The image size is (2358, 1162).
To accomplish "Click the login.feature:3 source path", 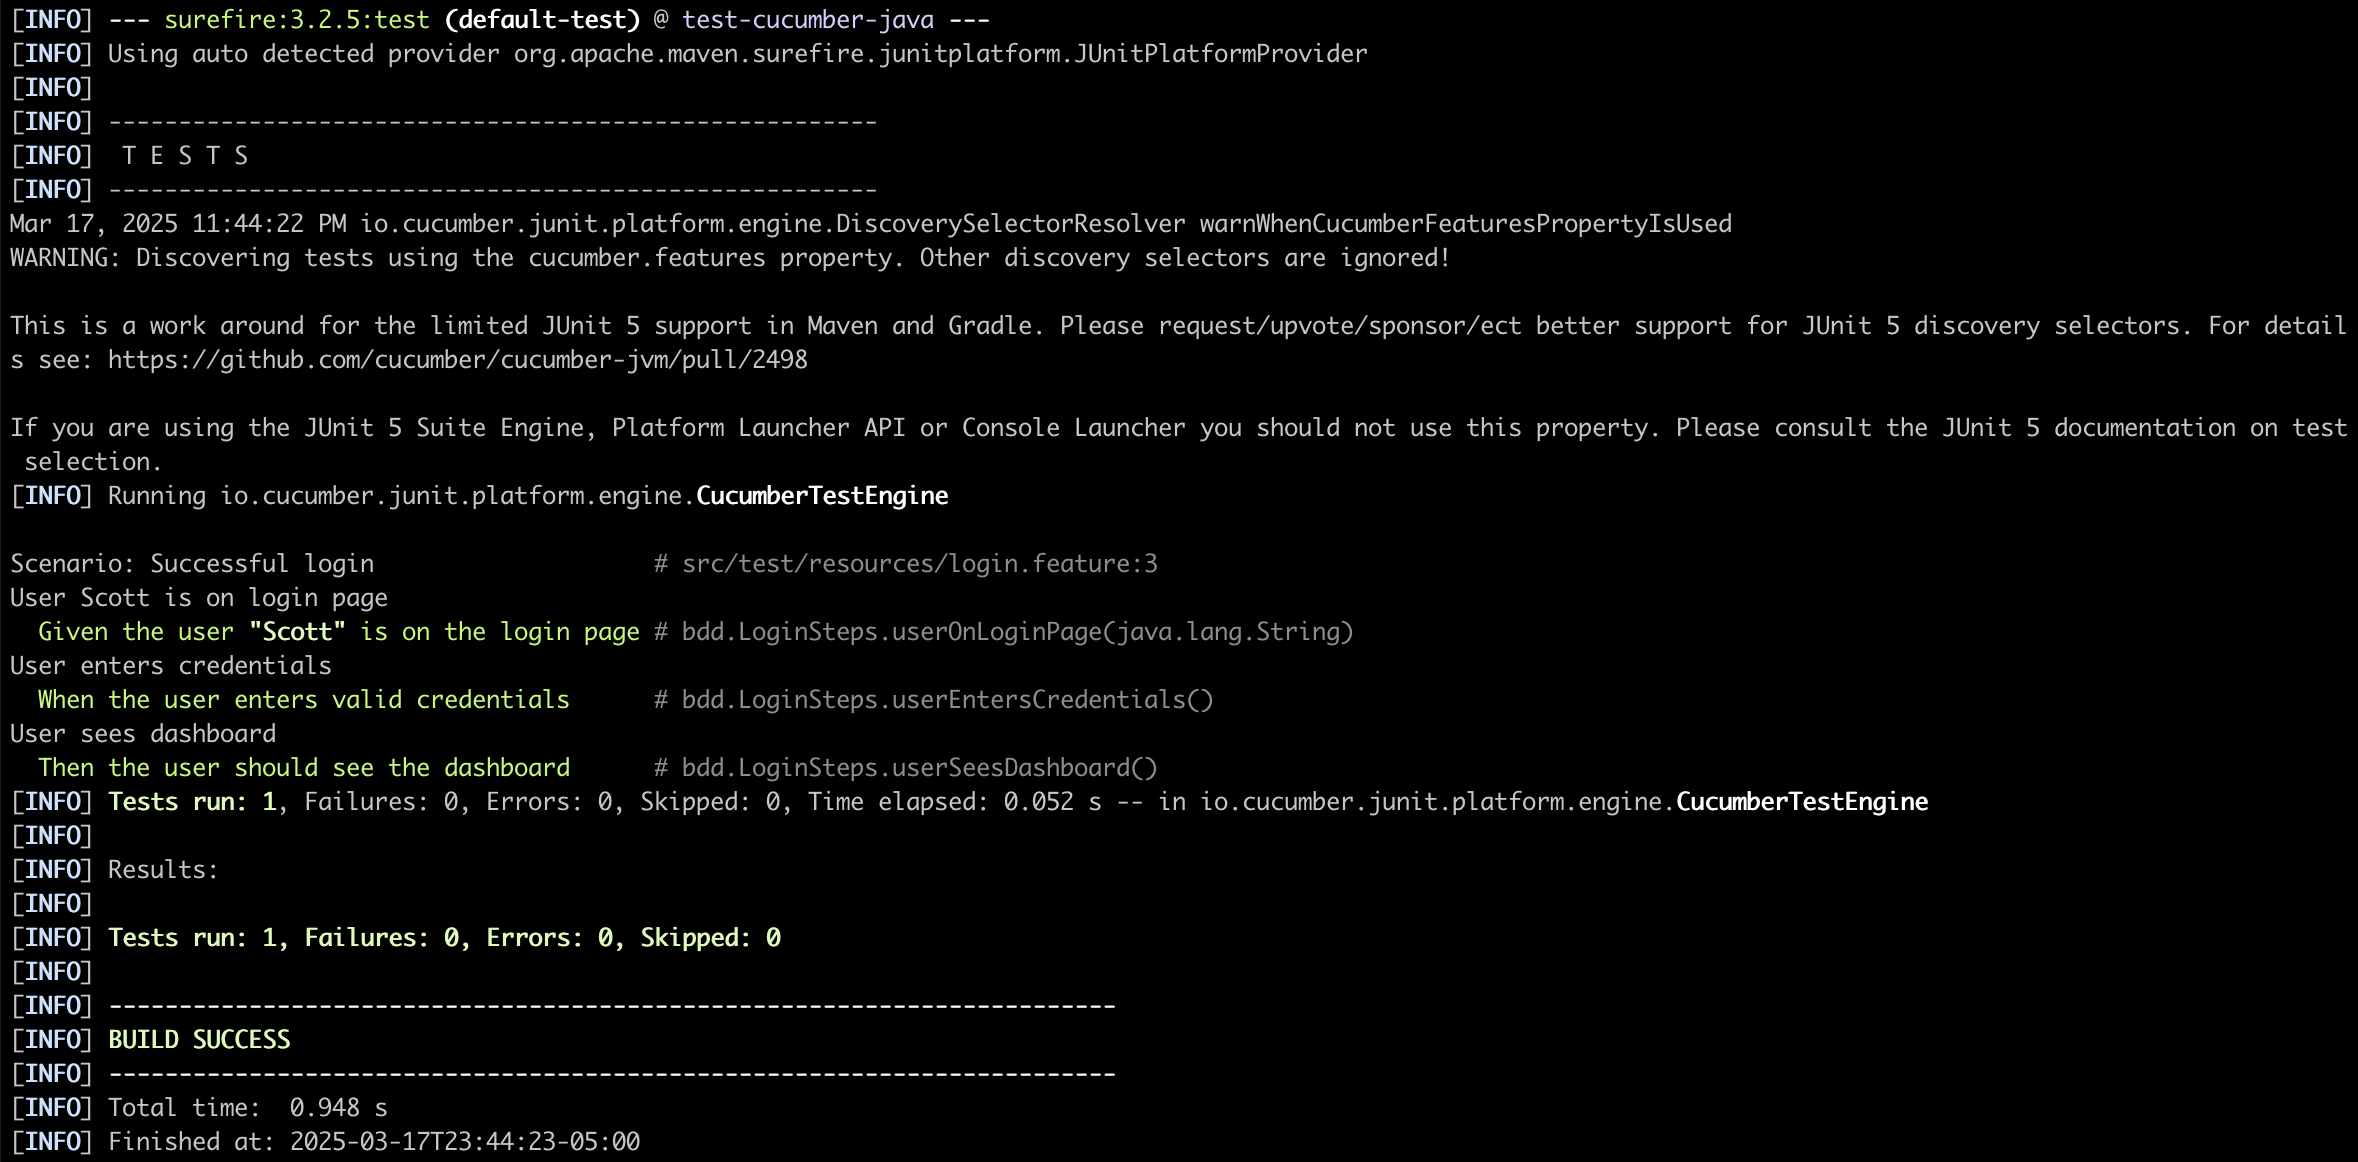I will (x=919, y=564).
